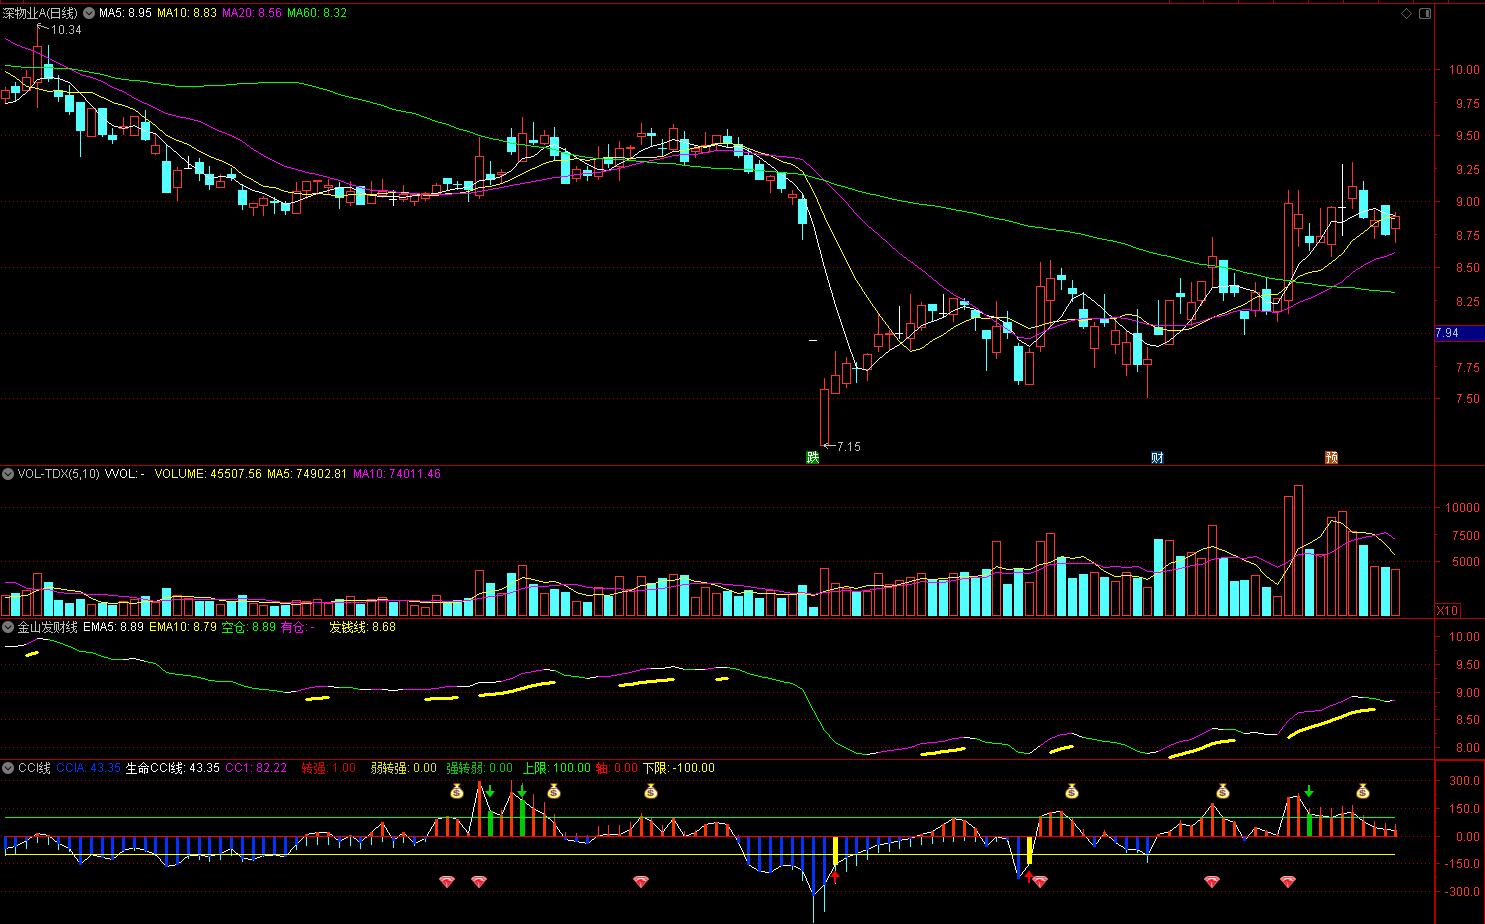The image size is (1485, 924).
Task: Click the 上限: 100.00 label
Action: click(x=557, y=768)
